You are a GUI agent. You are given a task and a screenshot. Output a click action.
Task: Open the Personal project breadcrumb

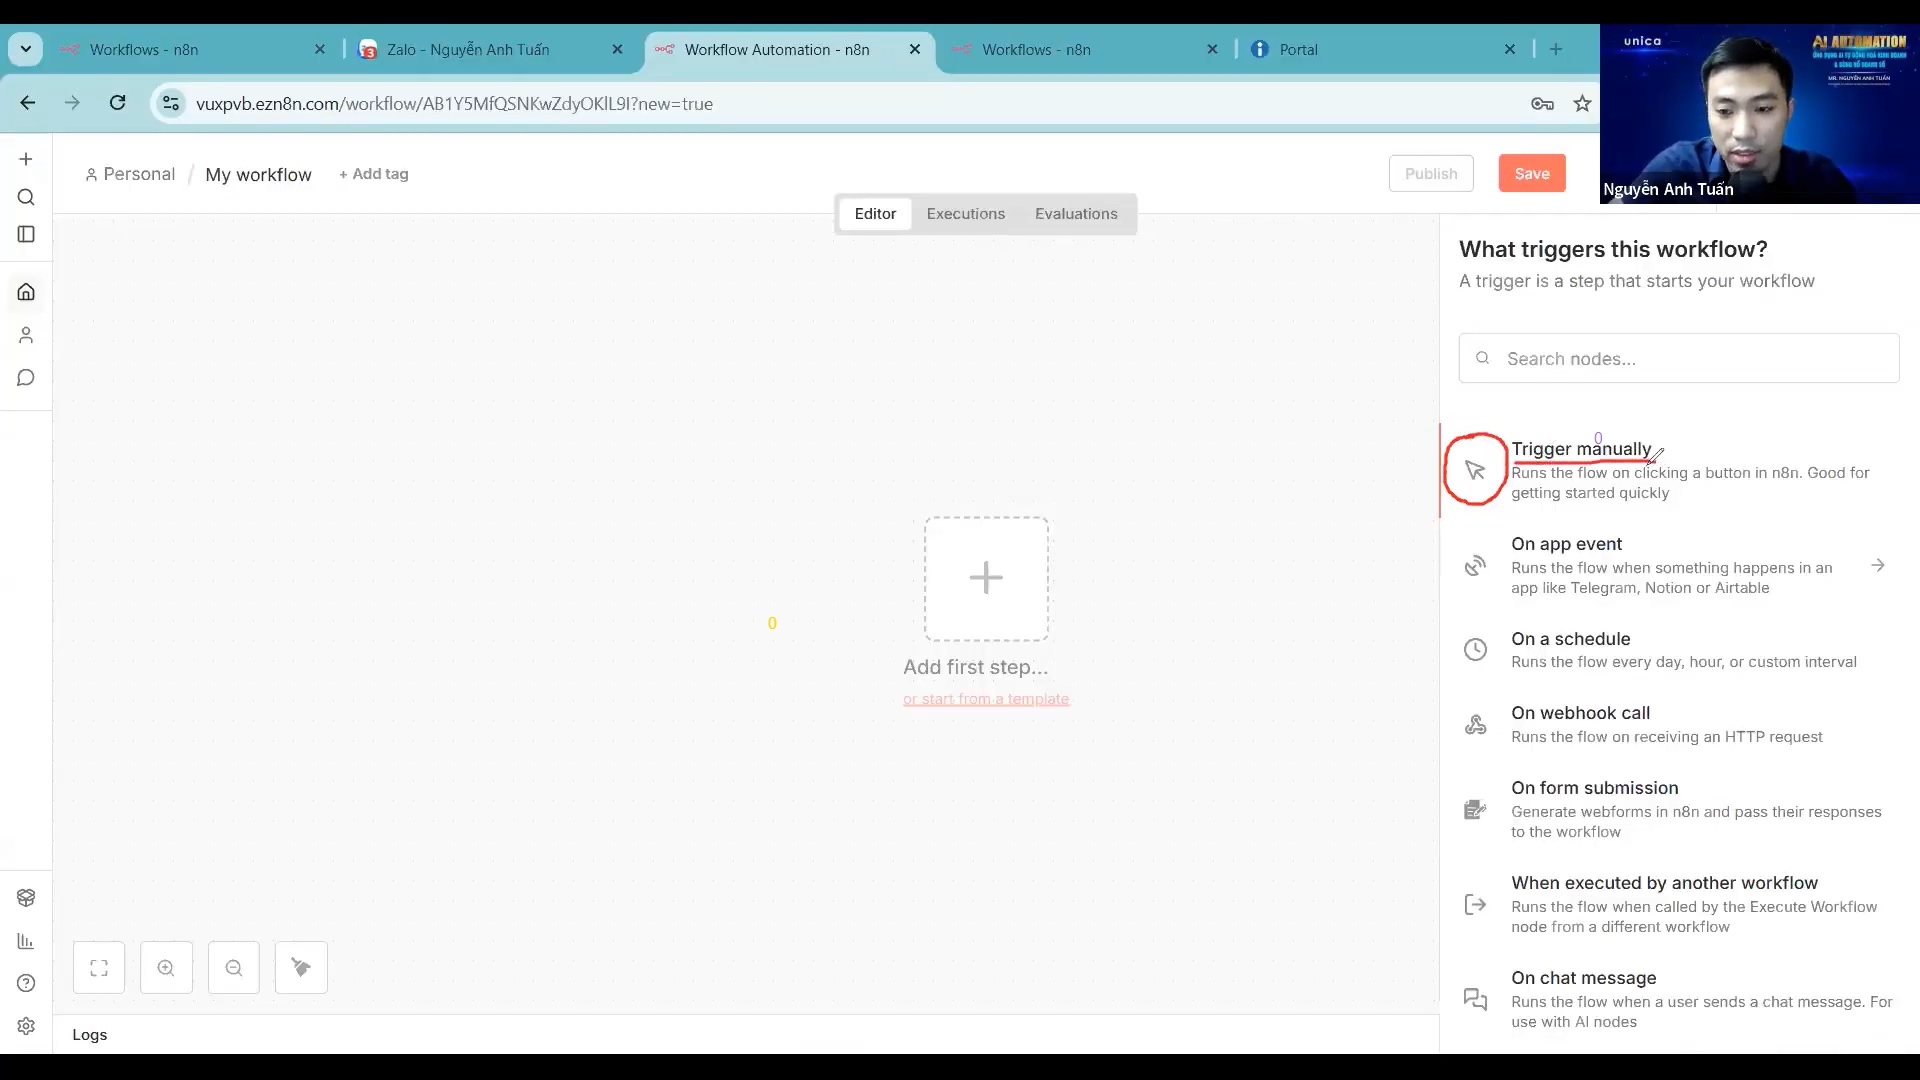pos(130,174)
